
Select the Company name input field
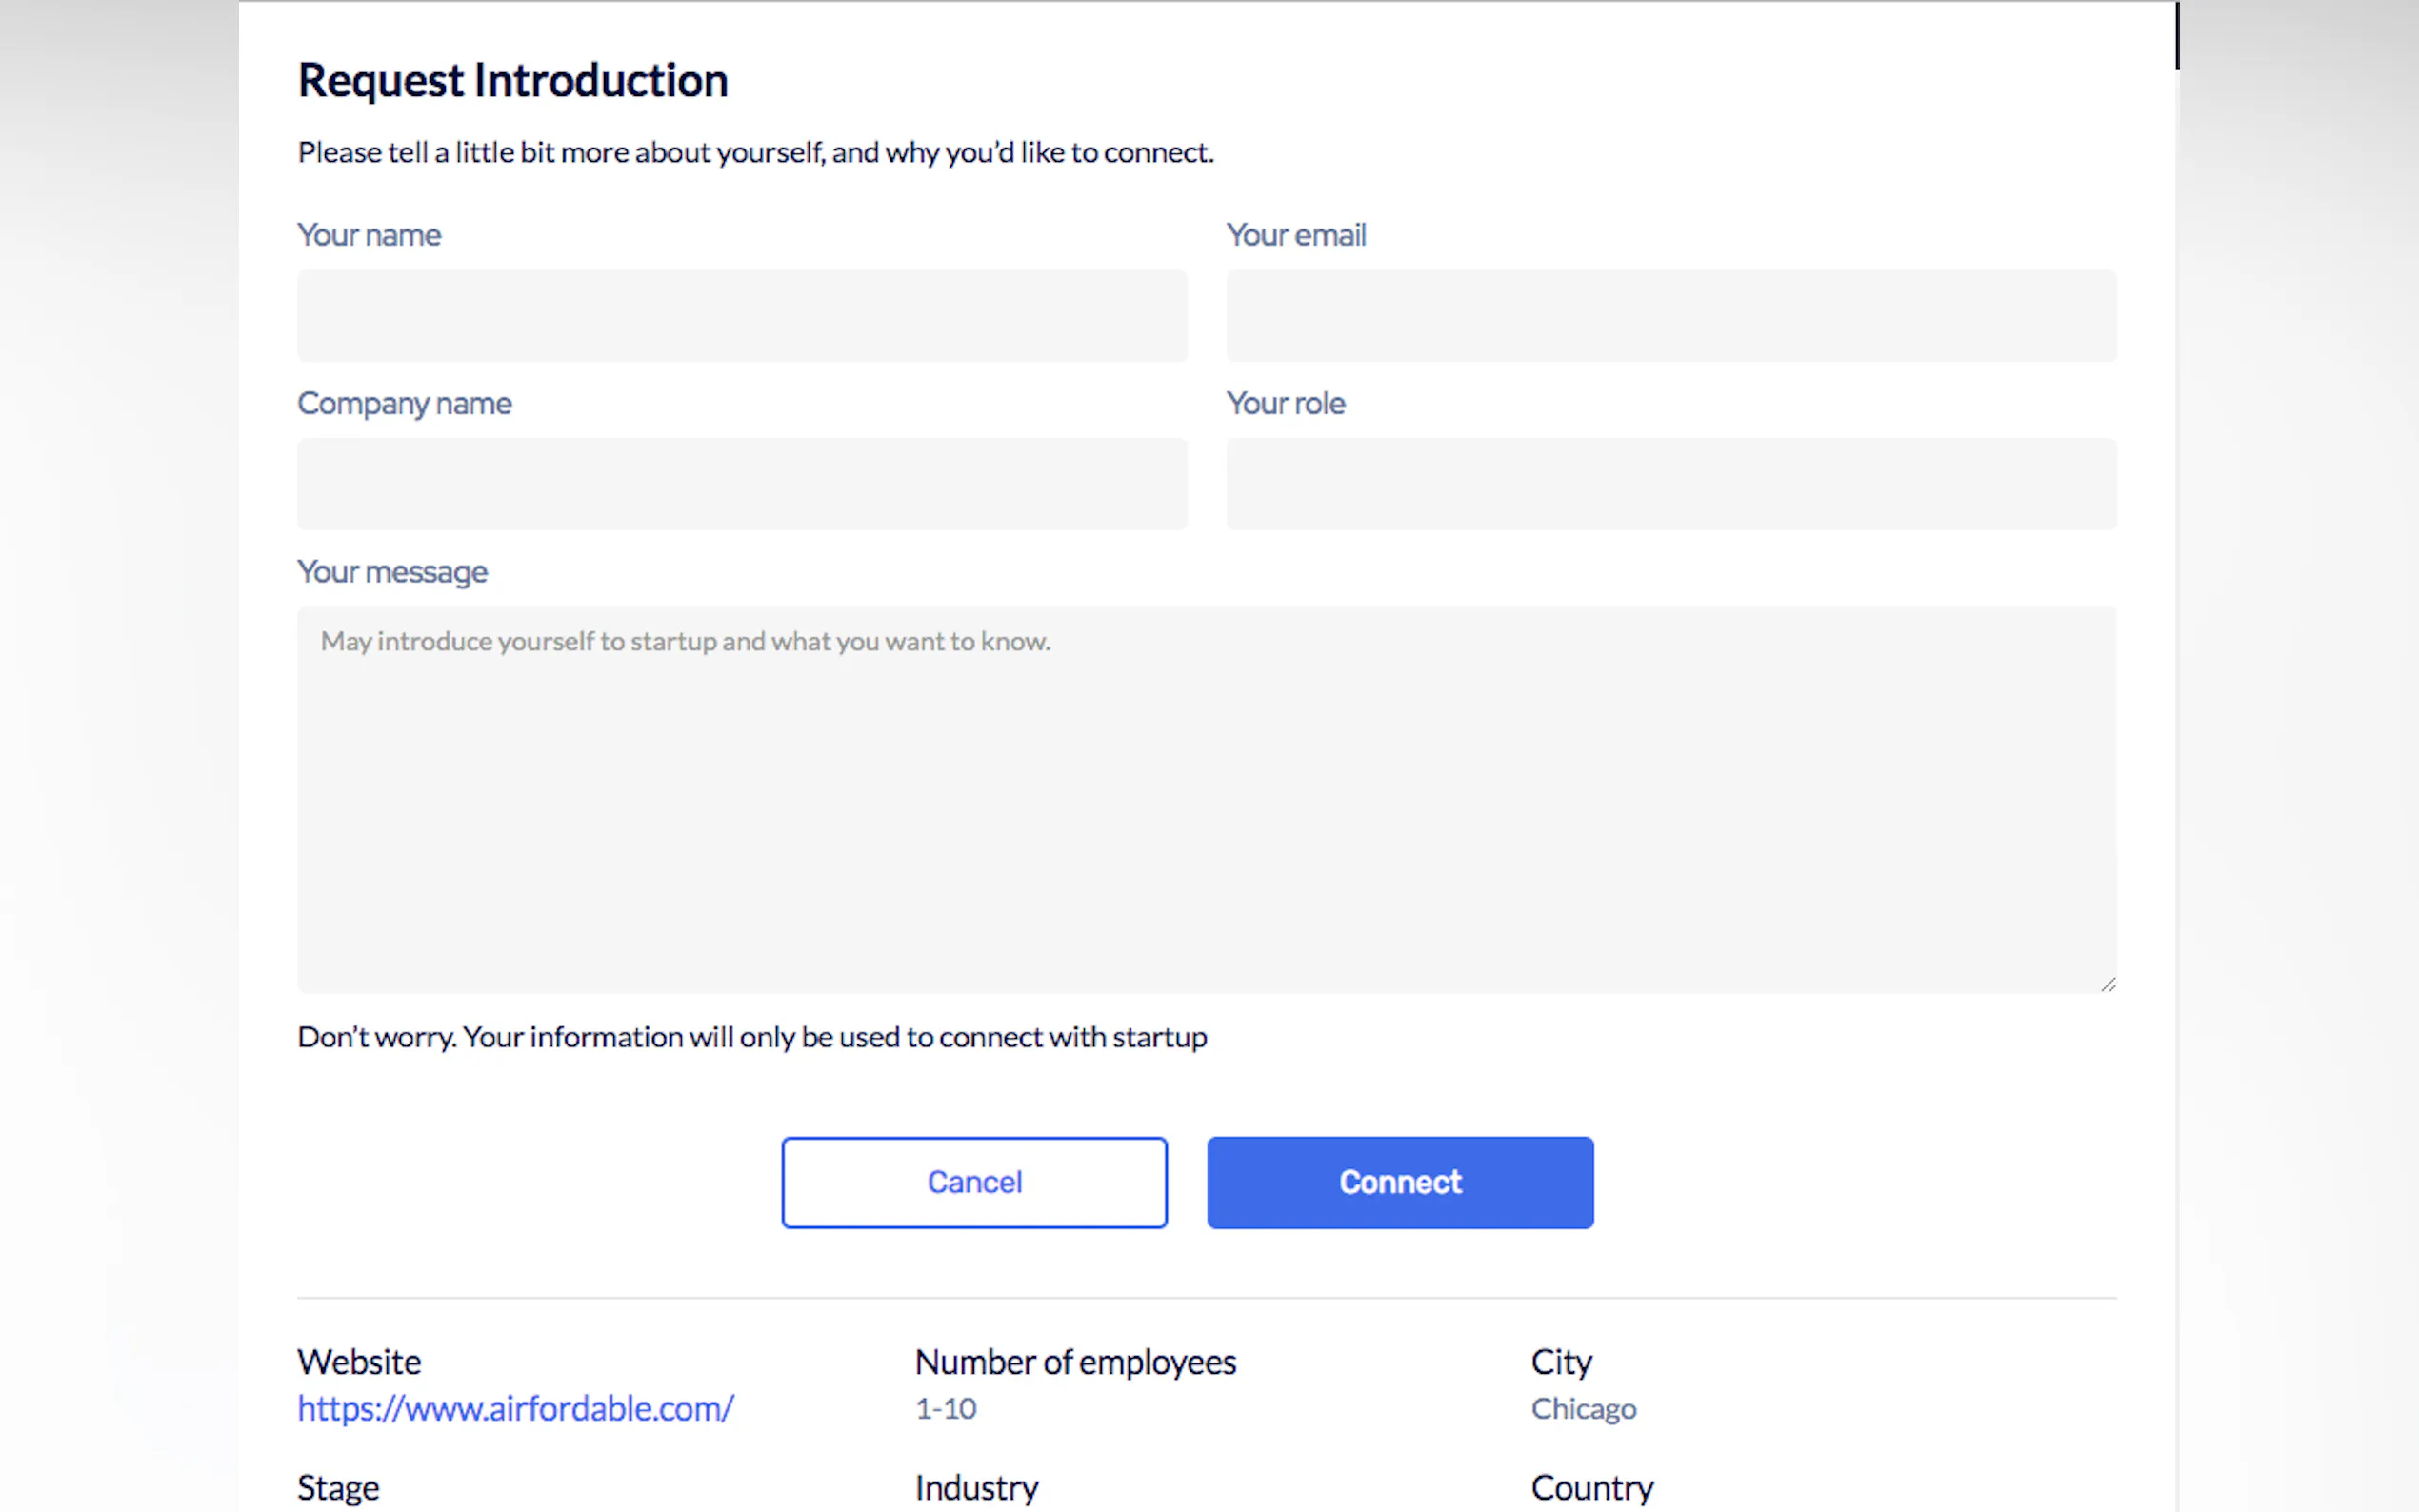coord(742,484)
